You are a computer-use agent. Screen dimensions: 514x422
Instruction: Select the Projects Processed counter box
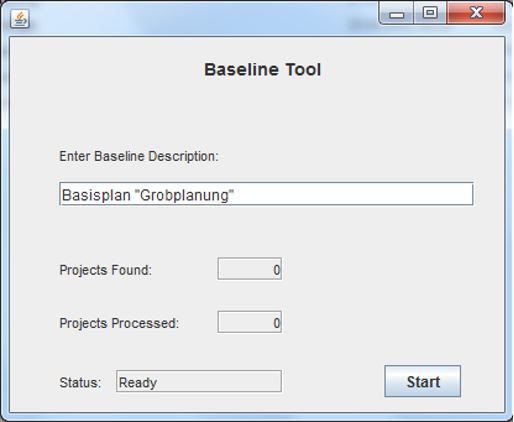point(250,322)
